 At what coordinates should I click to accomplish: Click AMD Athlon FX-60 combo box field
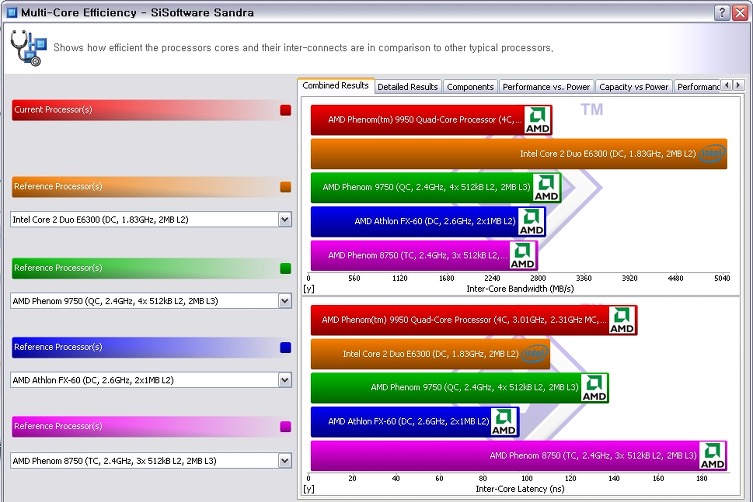[151, 380]
